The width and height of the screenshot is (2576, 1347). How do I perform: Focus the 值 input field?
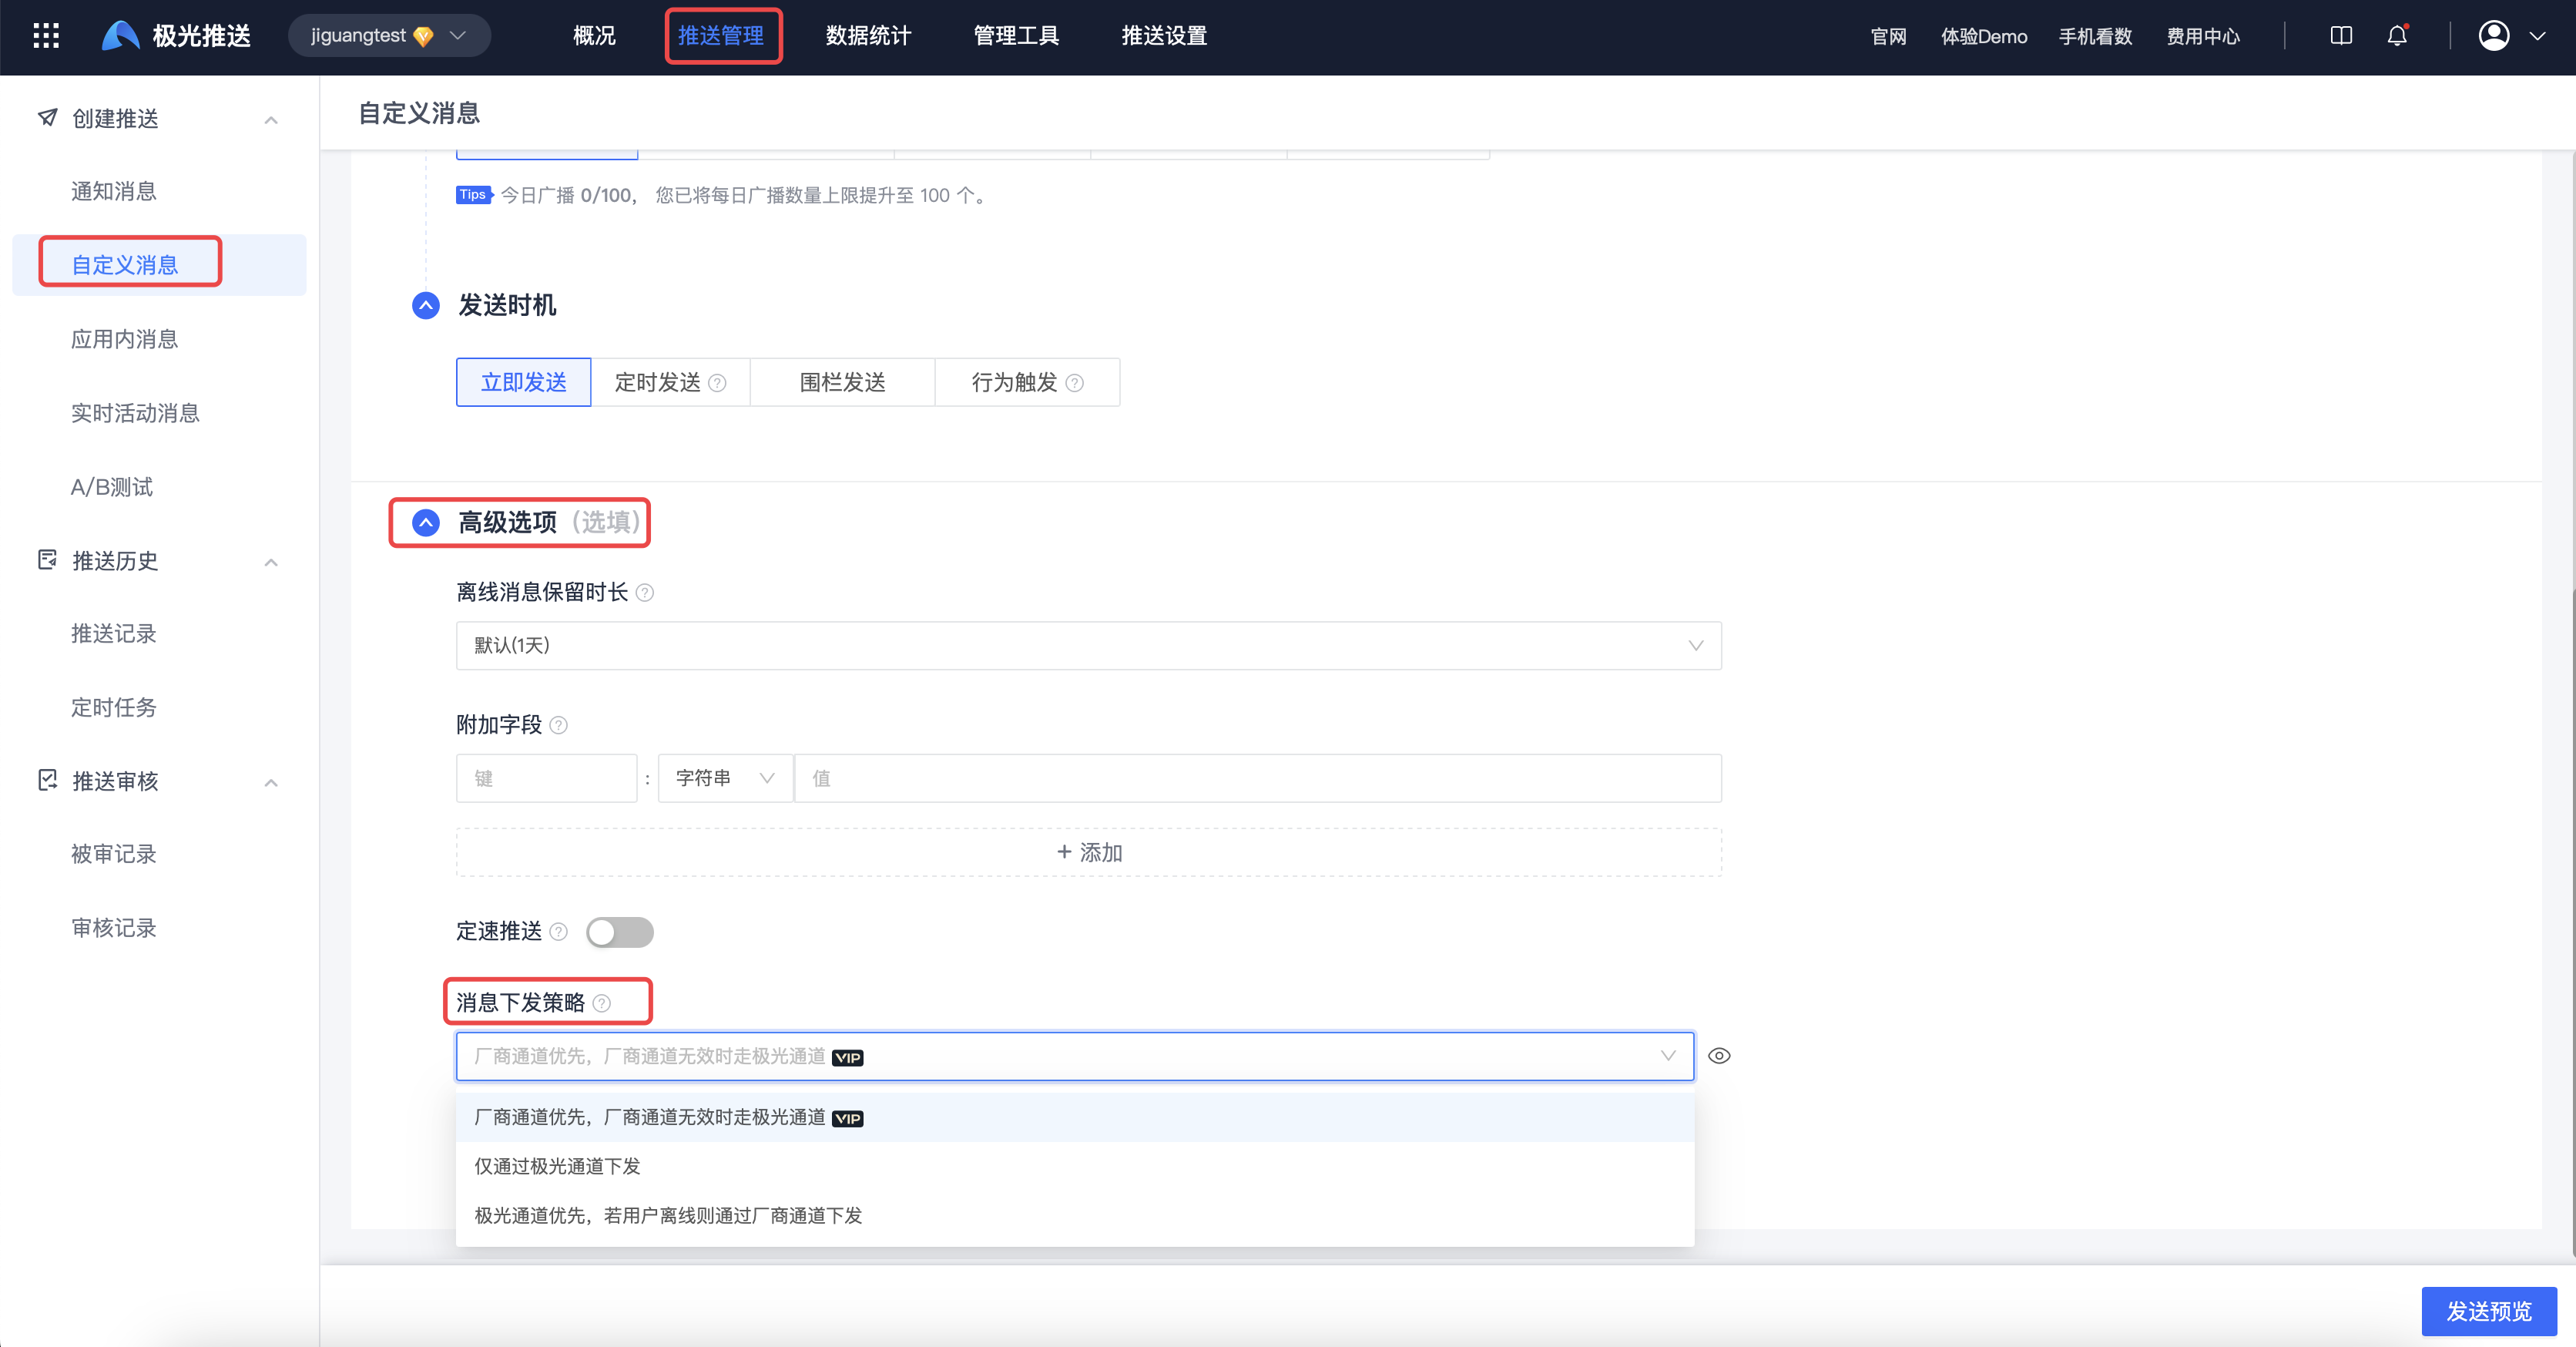(x=1258, y=778)
